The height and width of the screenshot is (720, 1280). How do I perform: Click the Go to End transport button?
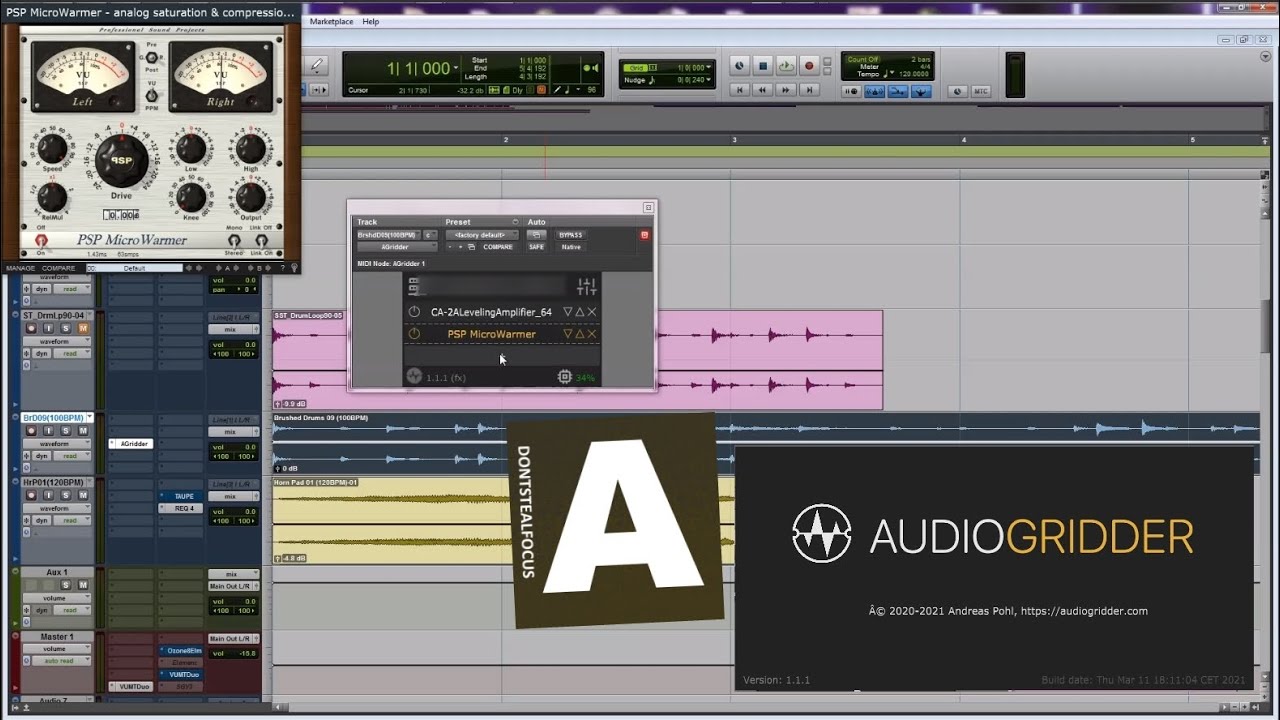pos(809,90)
